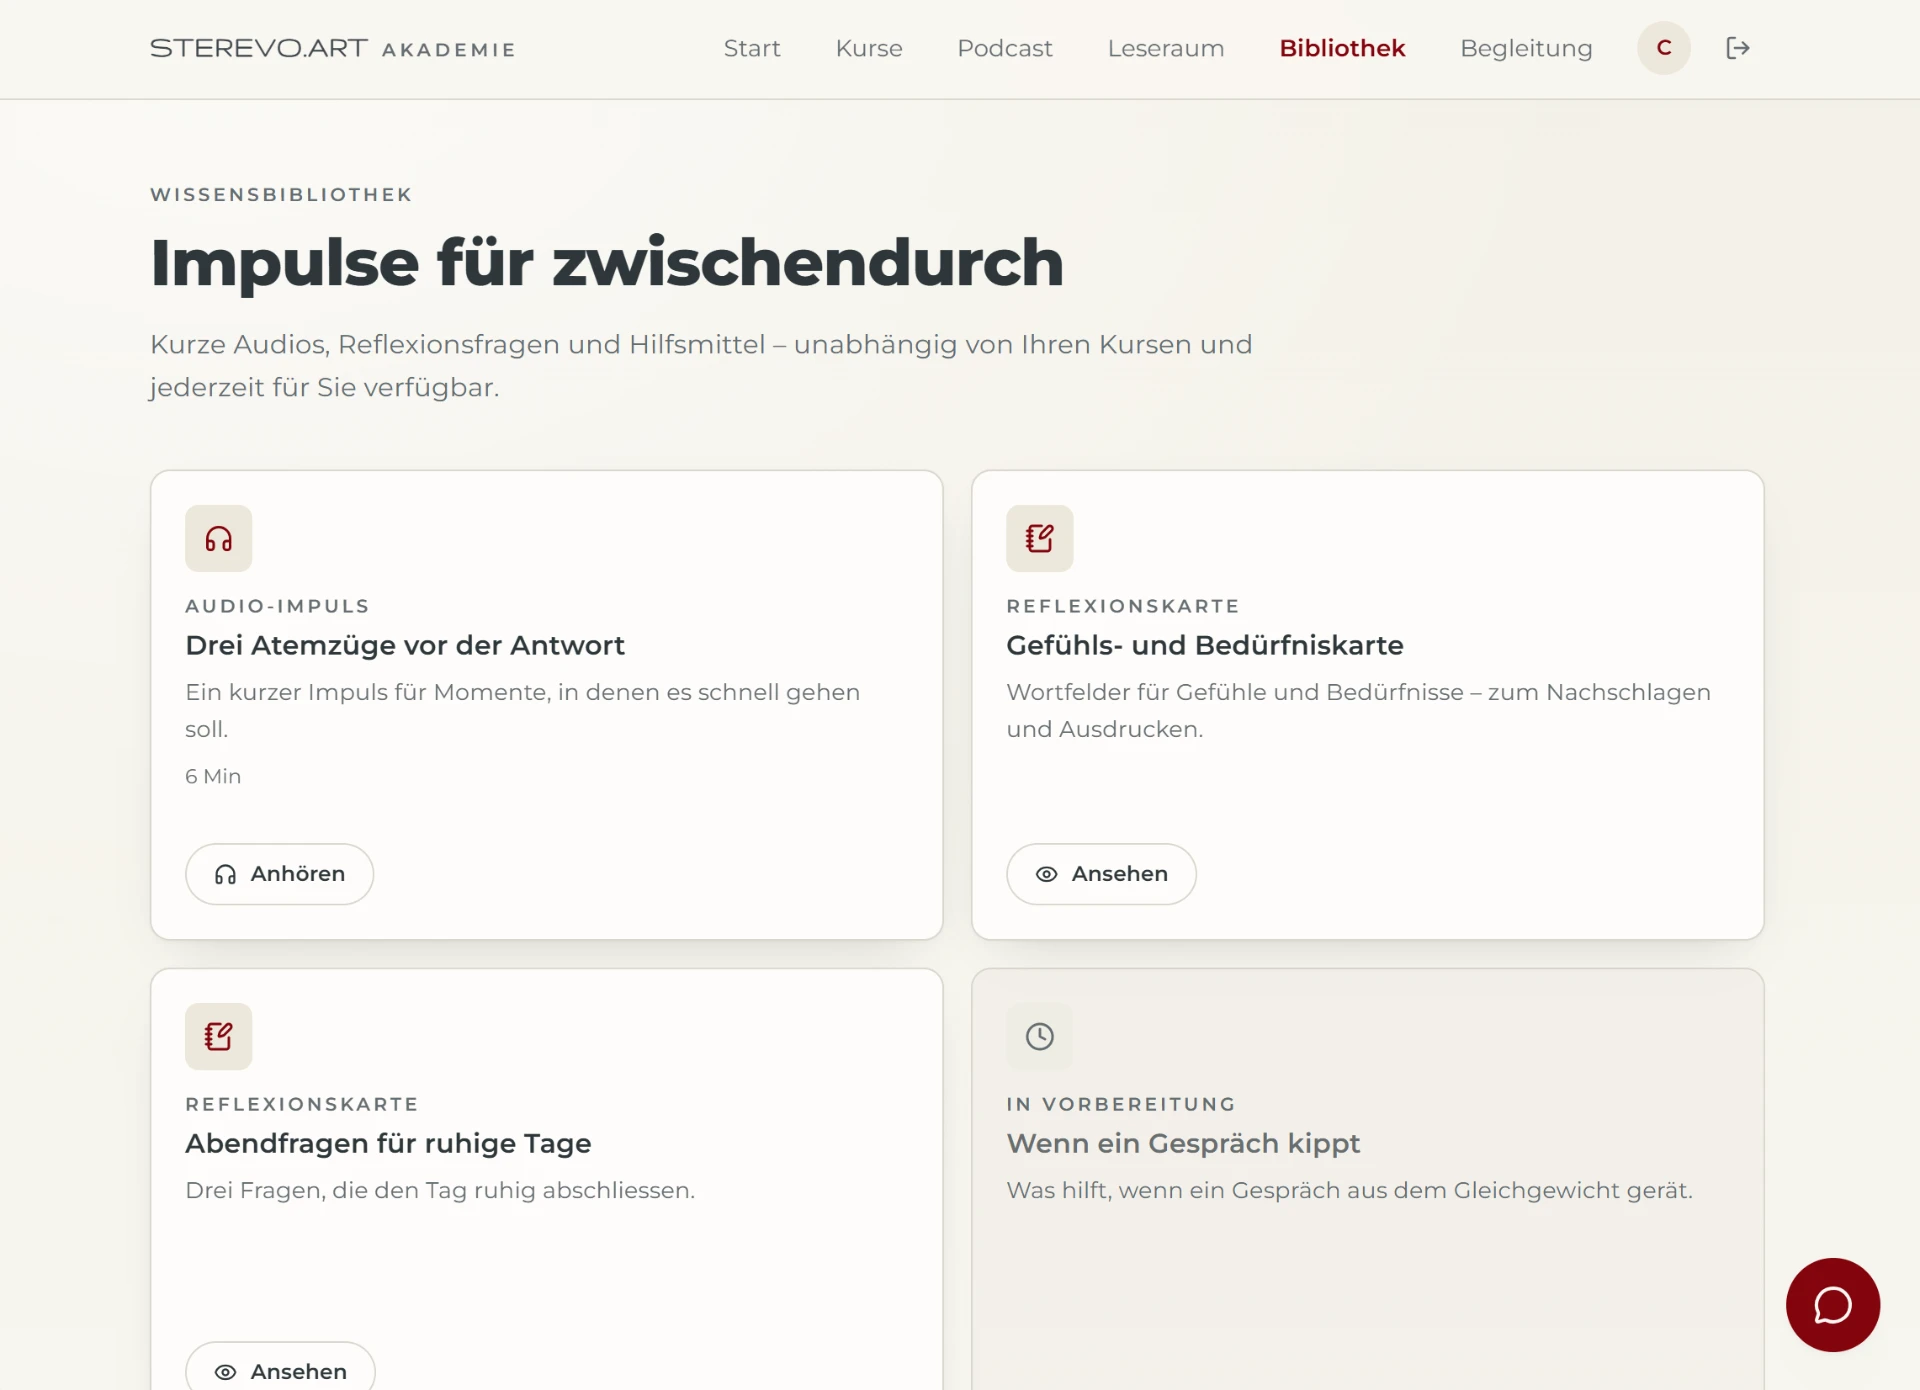Select the Bibliothek nav item
This screenshot has width=1920, height=1390.
point(1342,48)
